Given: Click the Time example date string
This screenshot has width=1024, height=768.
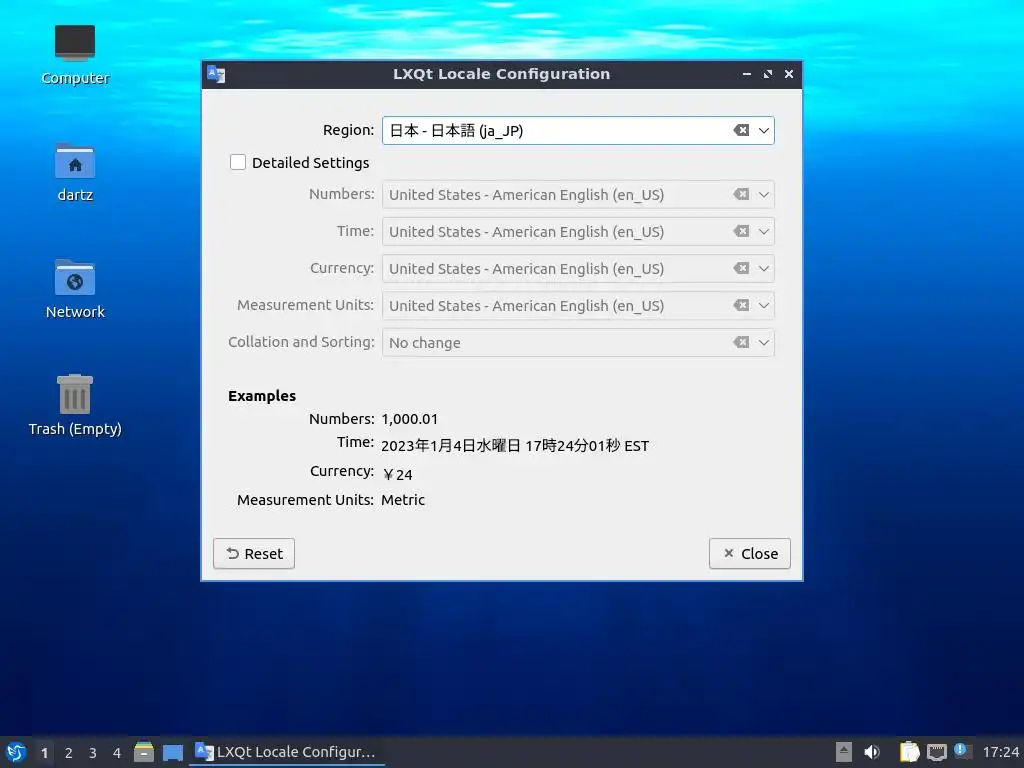Looking at the screenshot, I should [x=515, y=446].
